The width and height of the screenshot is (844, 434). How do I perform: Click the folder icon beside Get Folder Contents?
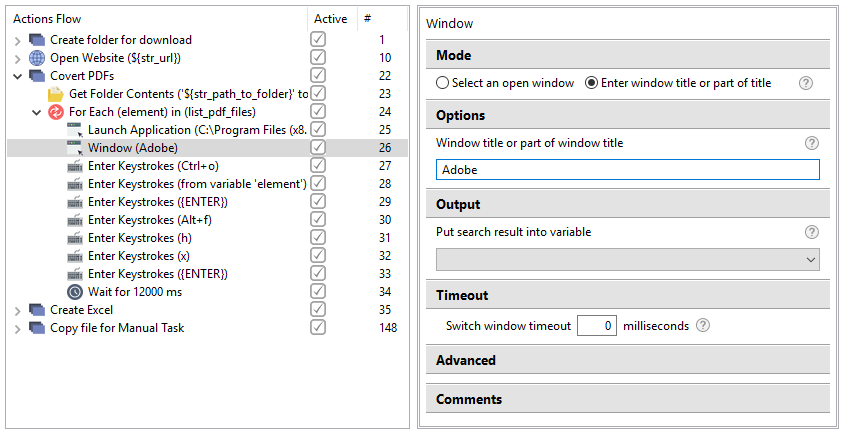pyautogui.click(x=55, y=94)
